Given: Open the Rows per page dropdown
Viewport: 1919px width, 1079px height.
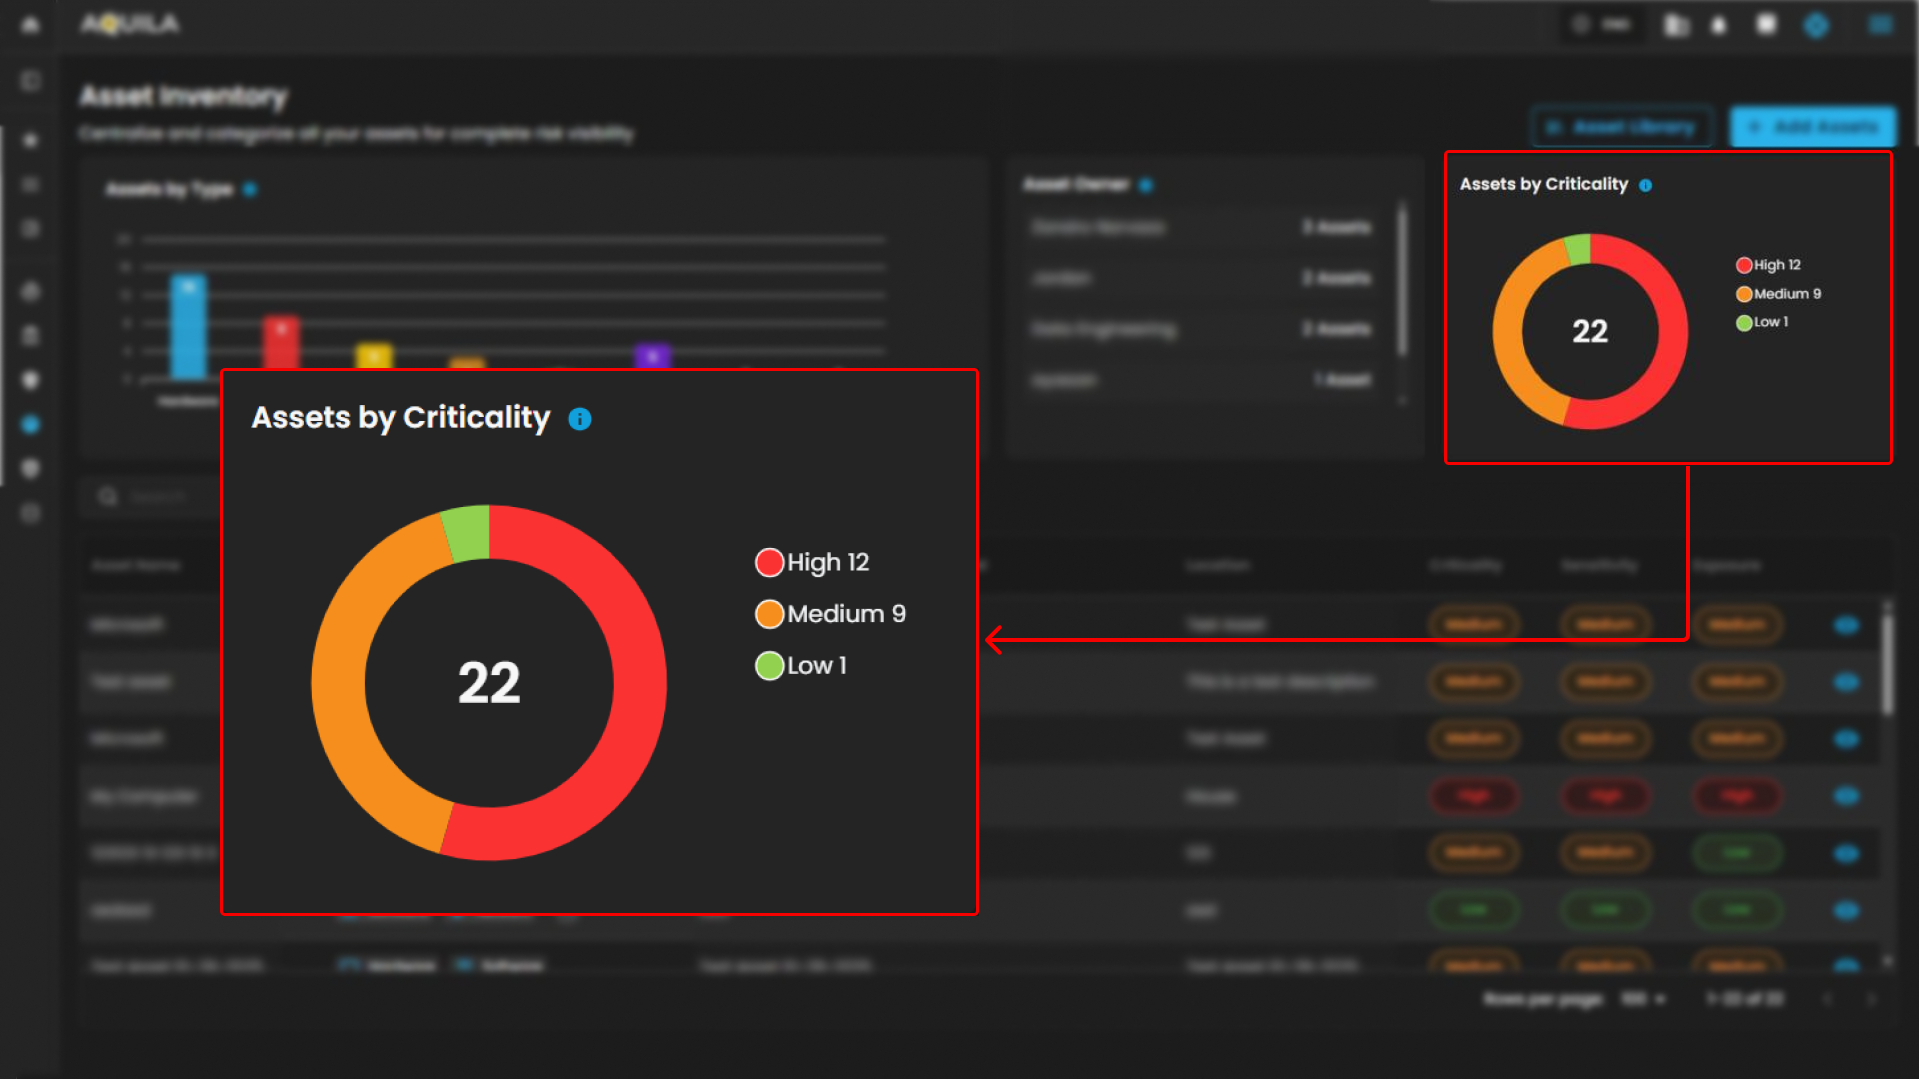Looking at the screenshot, I should click(1643, 999).
